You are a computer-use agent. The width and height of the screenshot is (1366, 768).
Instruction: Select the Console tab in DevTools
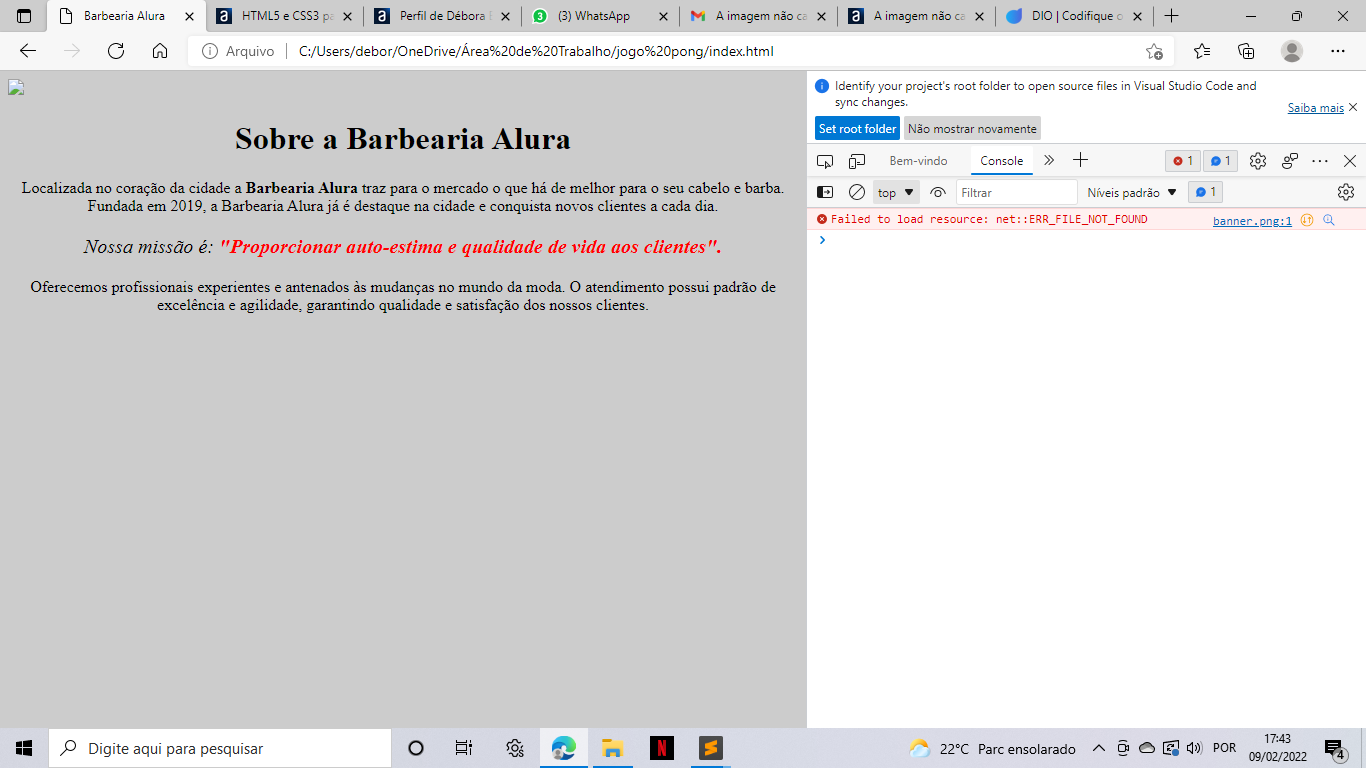(1001, 161)
